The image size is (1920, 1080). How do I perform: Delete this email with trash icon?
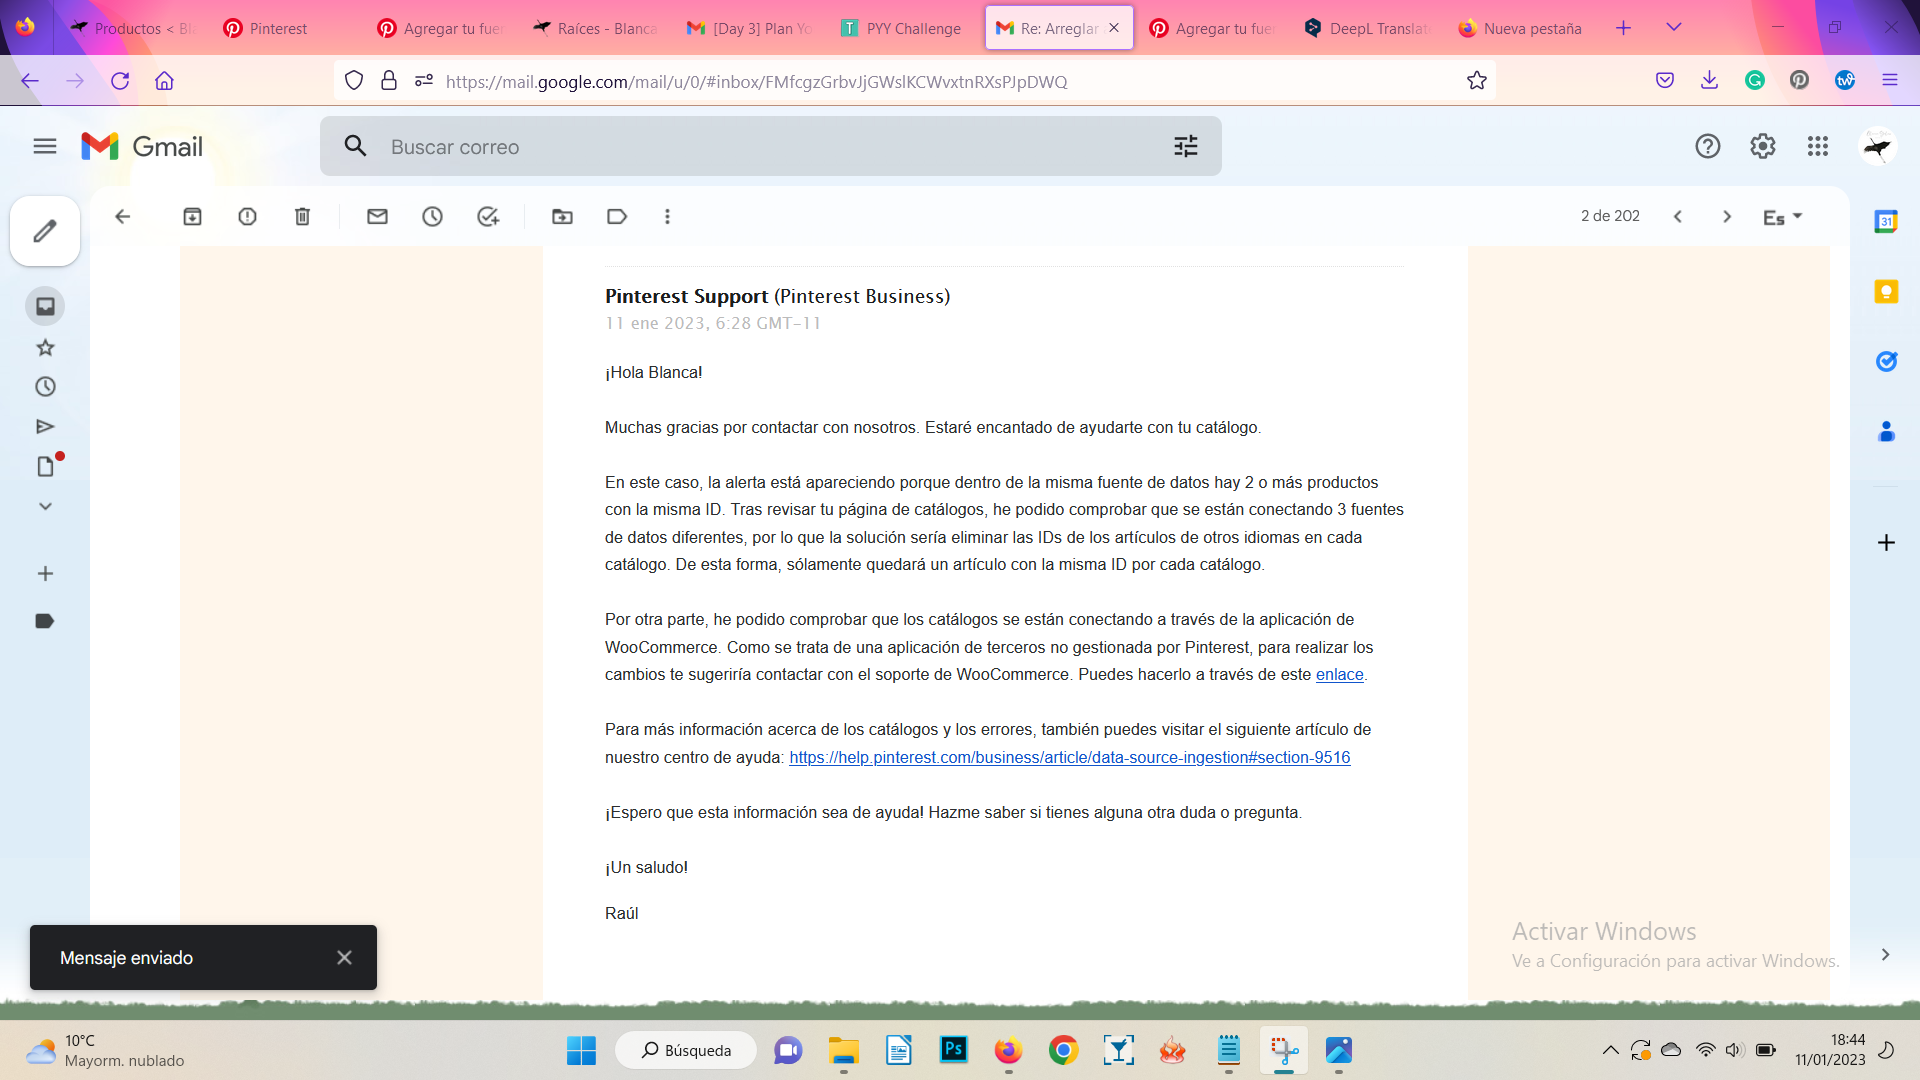302,216
